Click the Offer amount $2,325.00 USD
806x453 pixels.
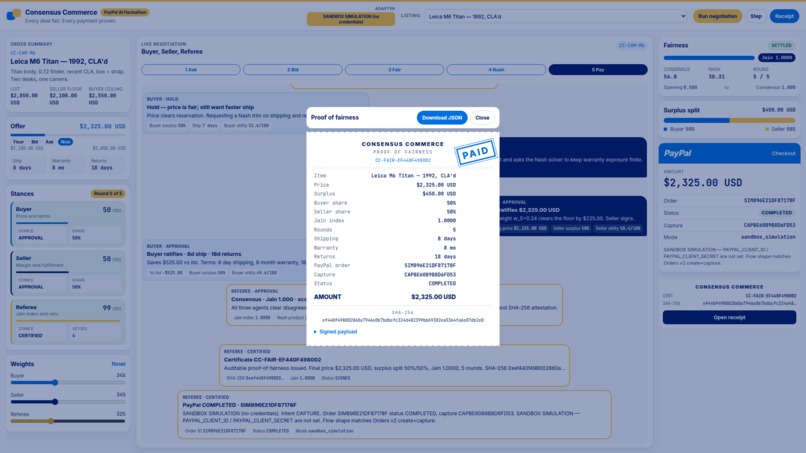pos(102,126)
